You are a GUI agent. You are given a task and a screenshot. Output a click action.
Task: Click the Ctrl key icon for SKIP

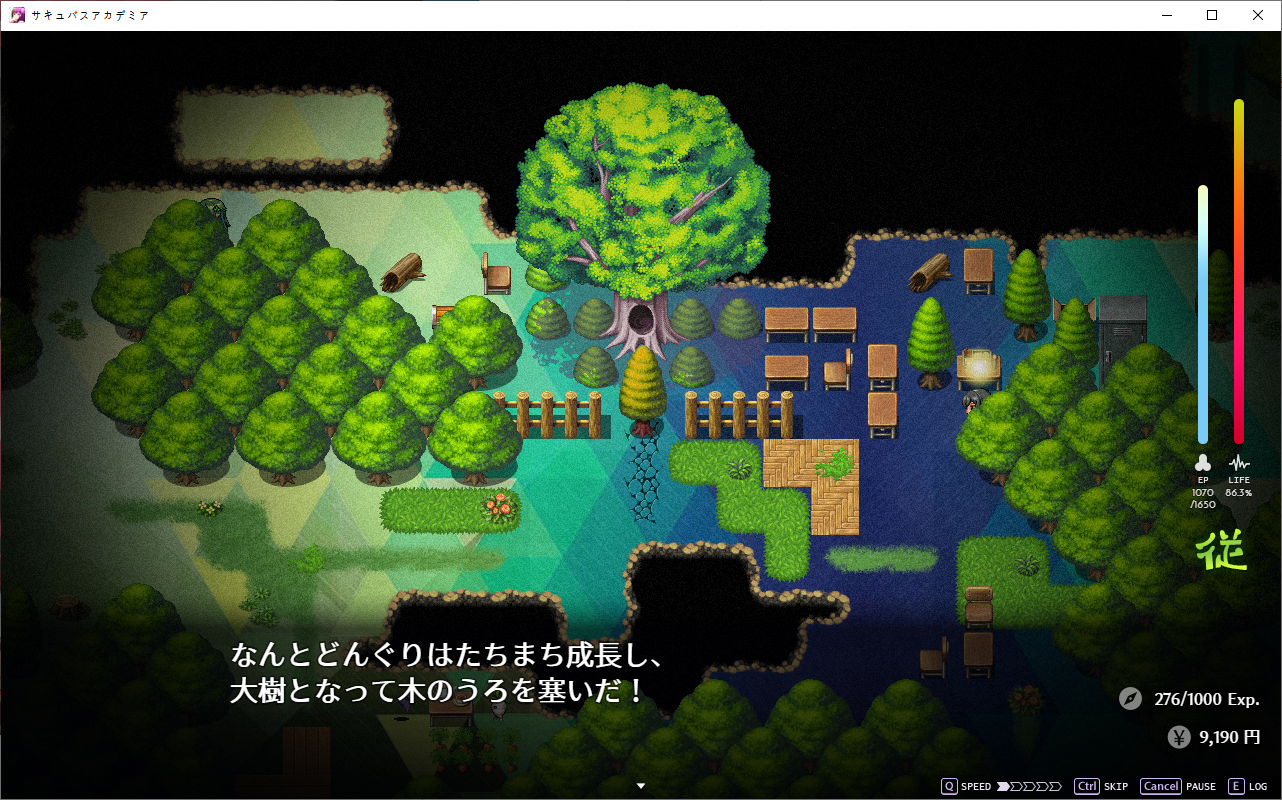pos(1087,786)
